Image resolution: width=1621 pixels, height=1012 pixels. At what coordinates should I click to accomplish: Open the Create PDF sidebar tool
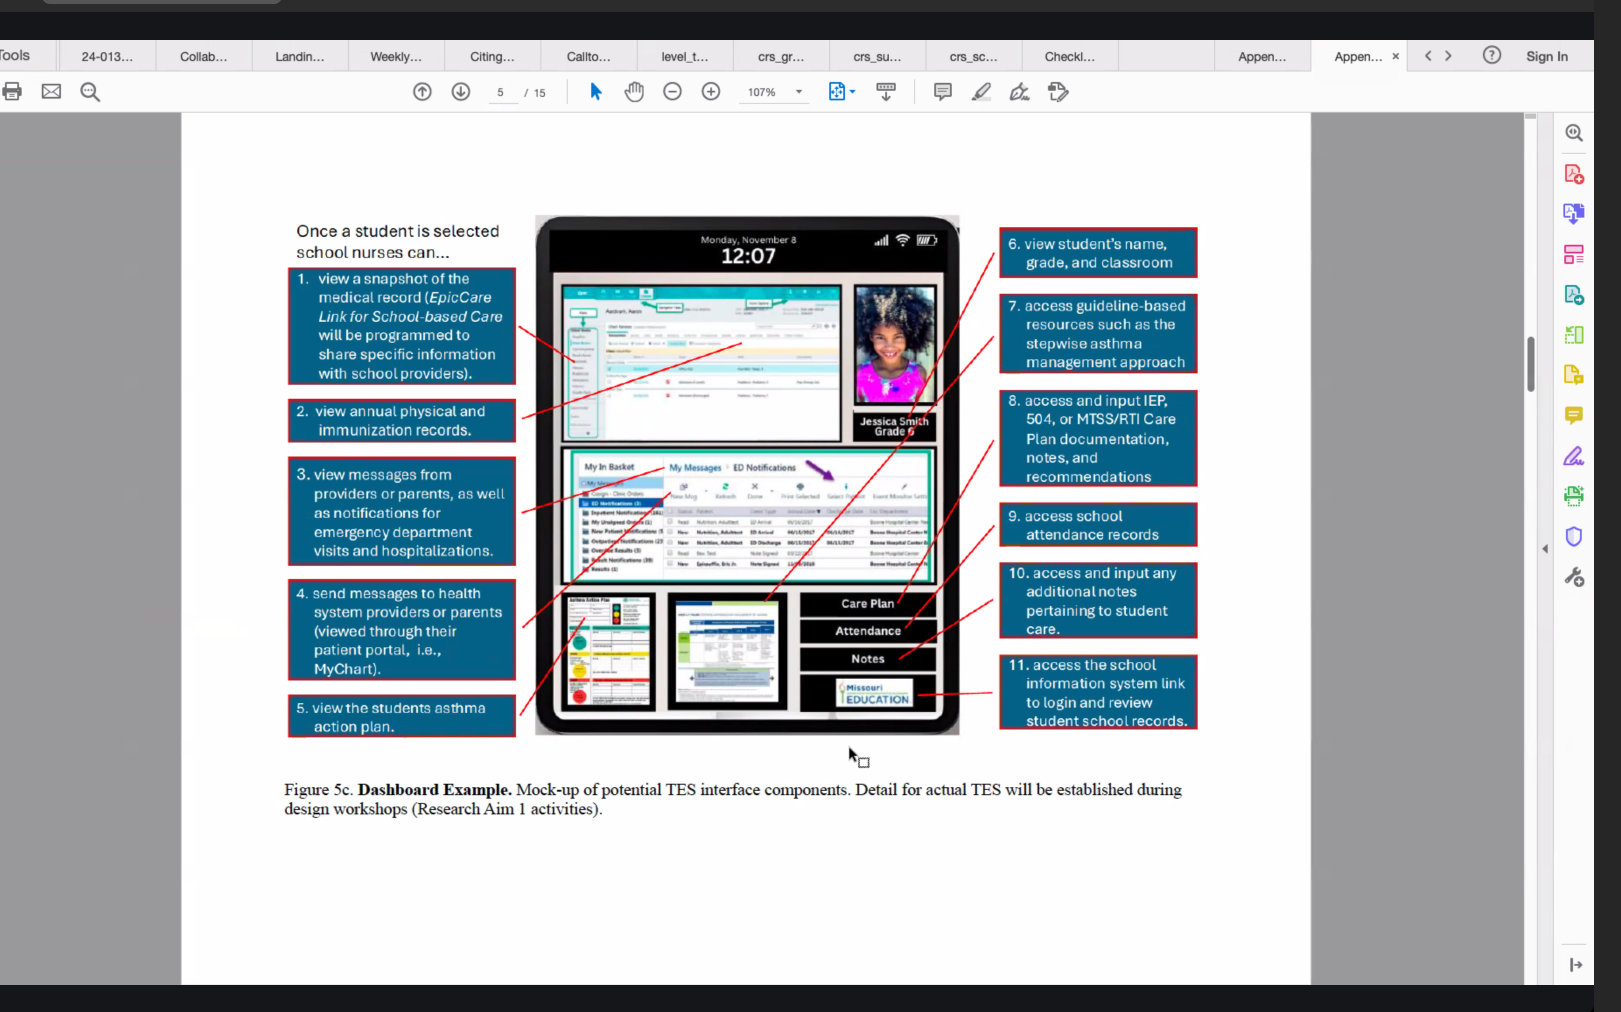pyautogui.click(x=1574, y=174)
